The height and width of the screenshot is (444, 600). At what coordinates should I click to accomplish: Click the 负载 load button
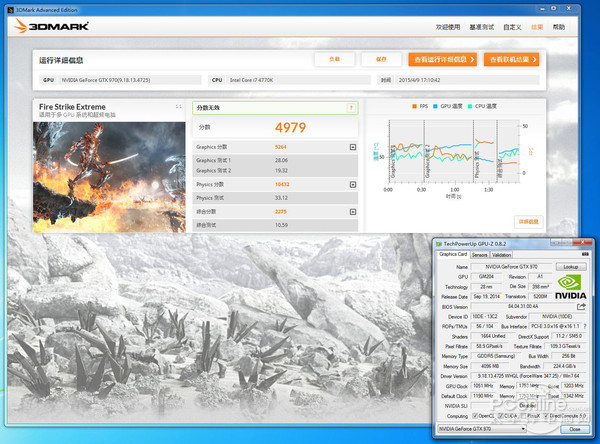coord(334,59)
